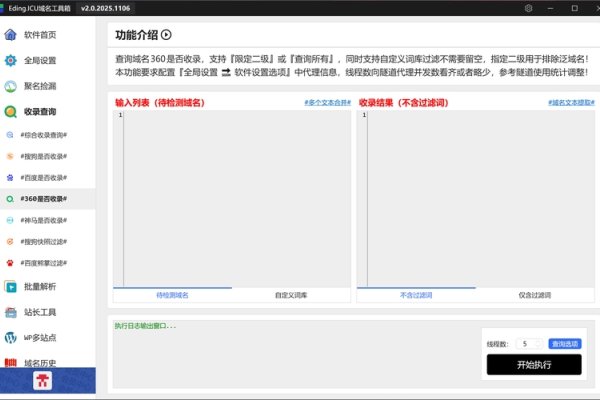Screen dimensions: 600x400
Task: Click the #综合收录查询# icon
Action: click(x=10, y=135)
